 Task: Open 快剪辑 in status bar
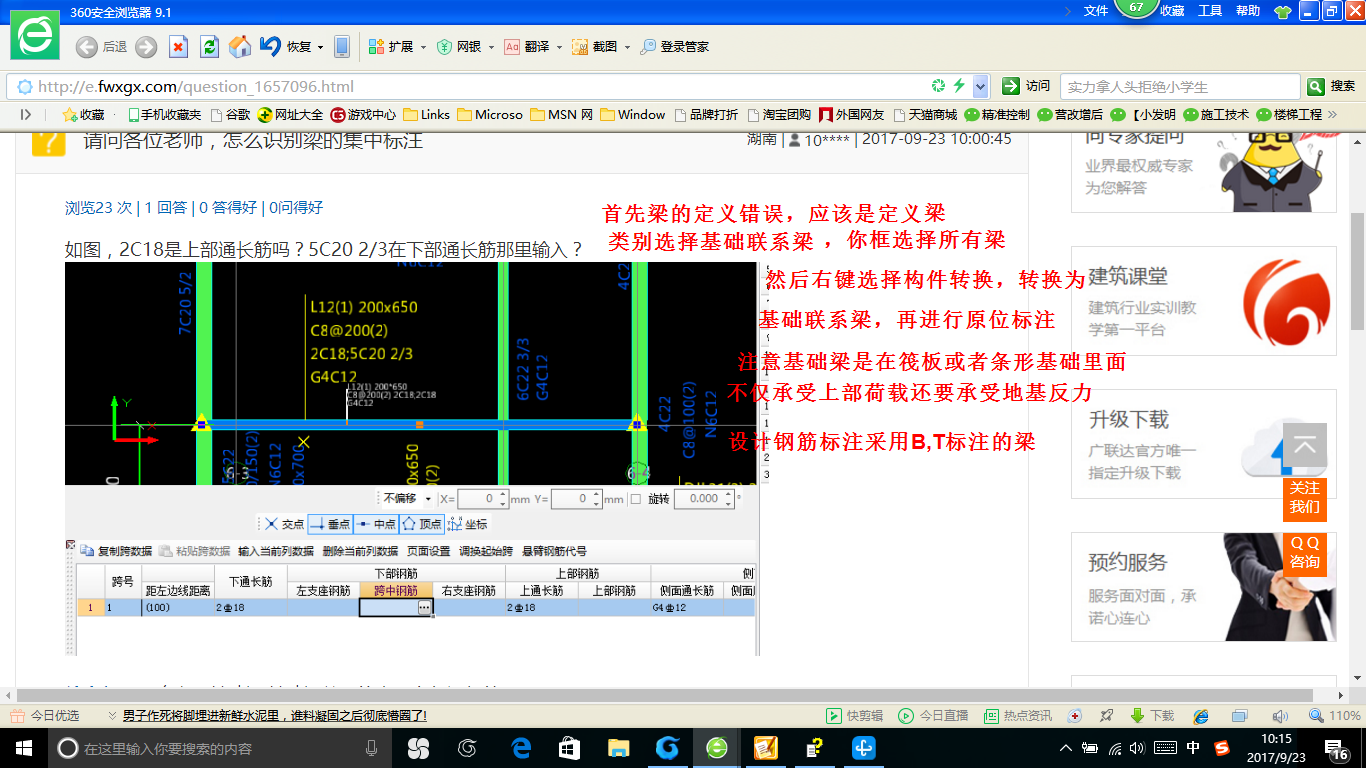(x=855, y=716)
